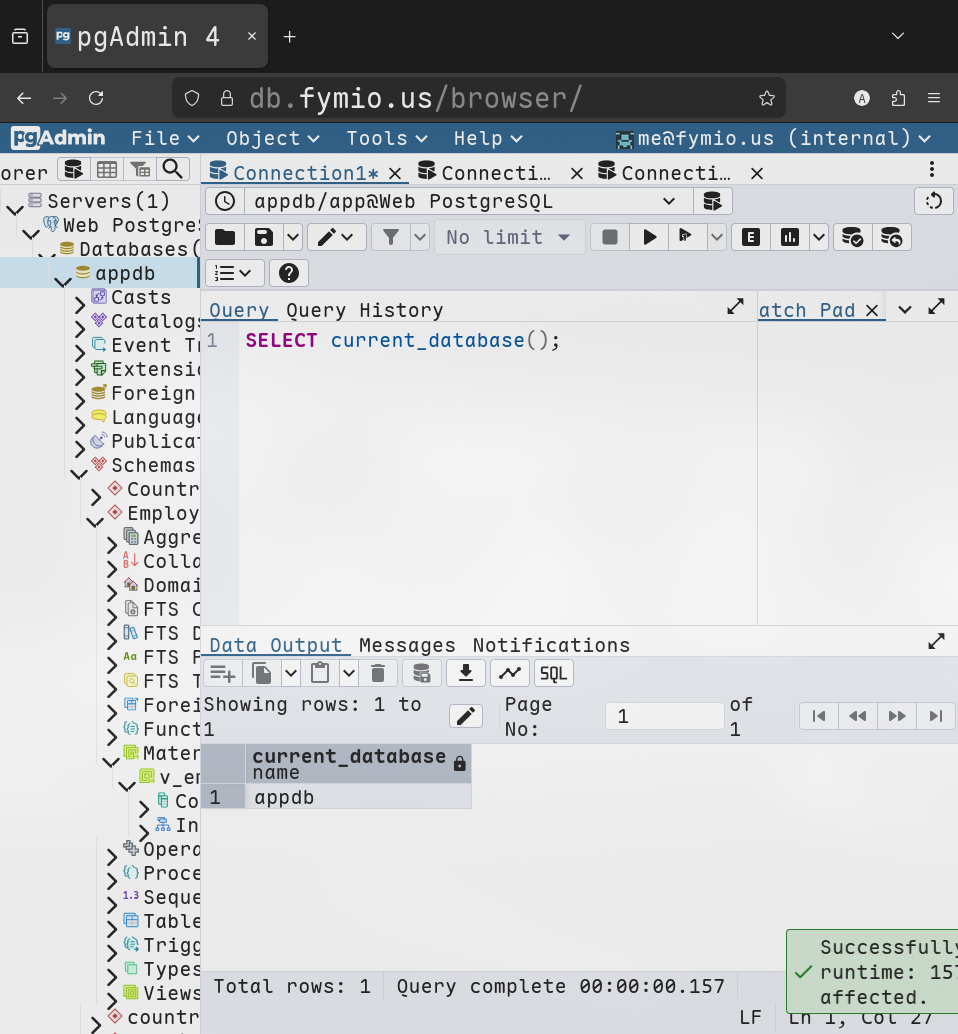Click the Commit database icon
Viewport: 958px width, 1034px height.
[851, 237]
